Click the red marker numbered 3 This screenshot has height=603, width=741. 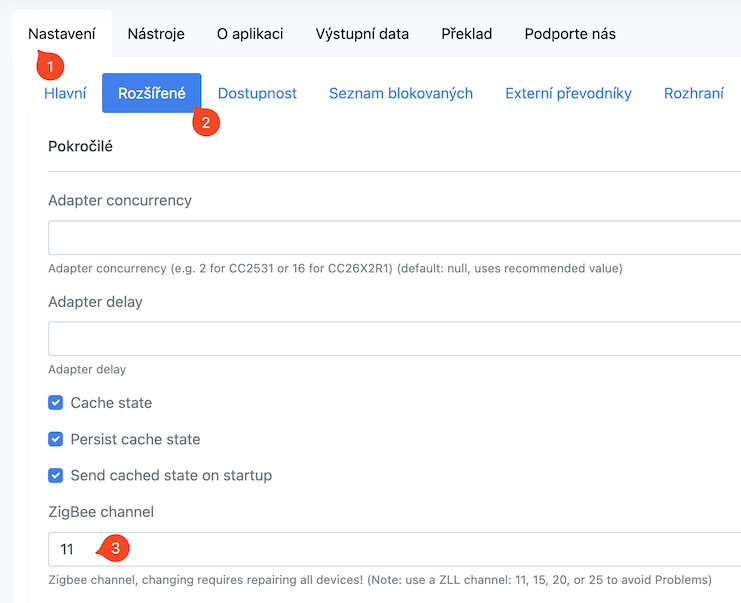(x=116, y=548)
